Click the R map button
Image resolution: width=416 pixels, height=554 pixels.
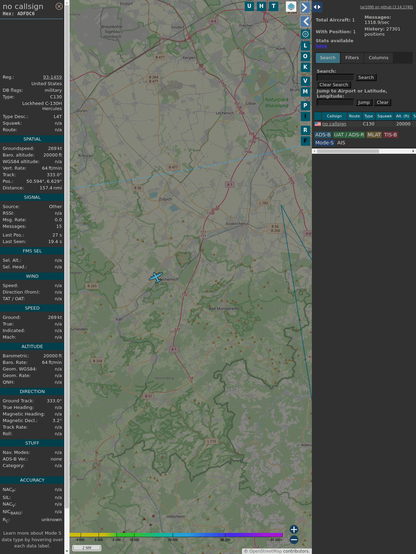click(x=305, y=130)
